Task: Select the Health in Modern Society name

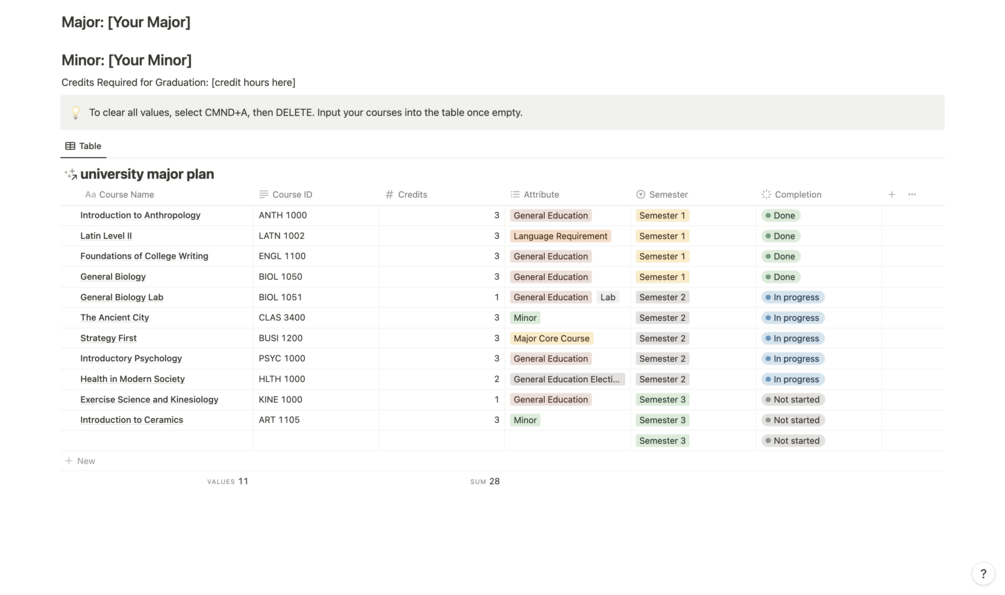Action: click(x=132, y=380)
